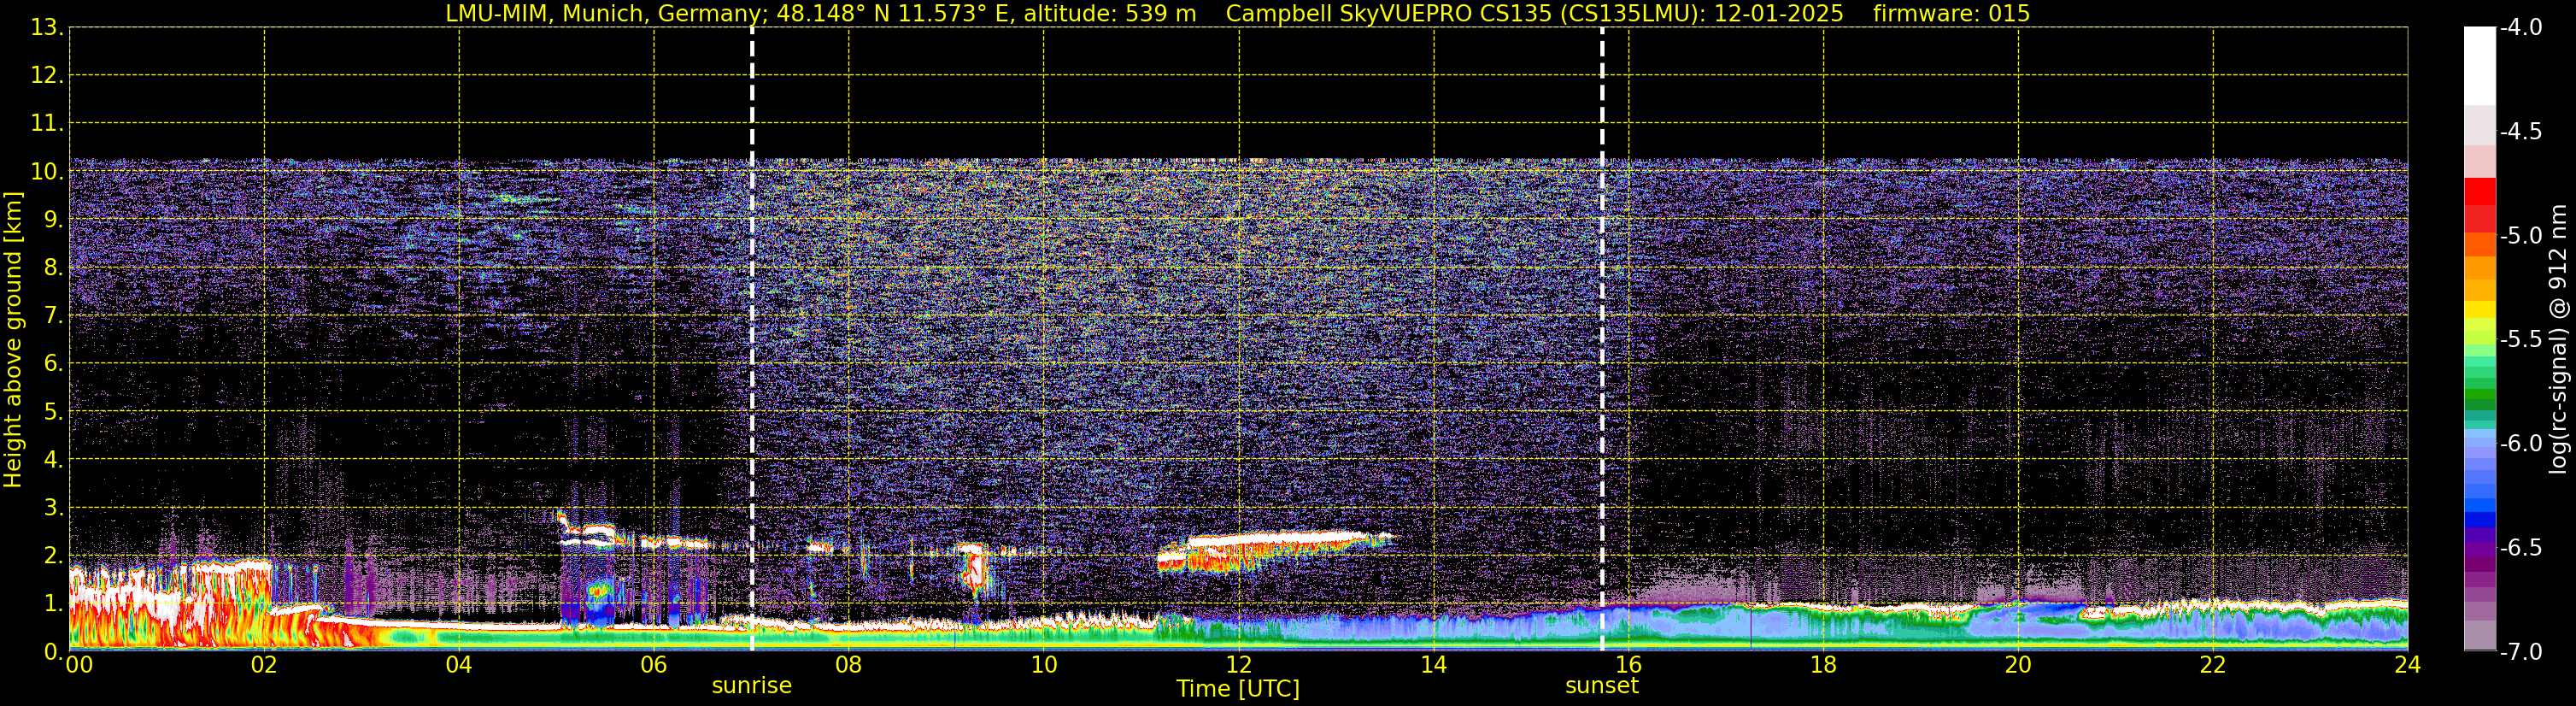Click the '04' time tick label

pos(459,665)
